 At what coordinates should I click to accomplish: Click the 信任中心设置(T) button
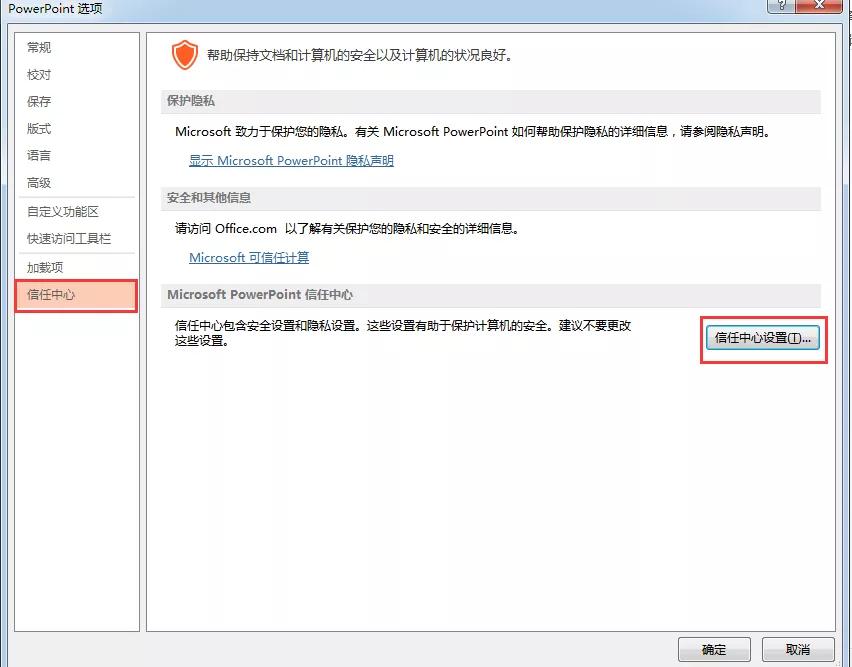[763, 339]
